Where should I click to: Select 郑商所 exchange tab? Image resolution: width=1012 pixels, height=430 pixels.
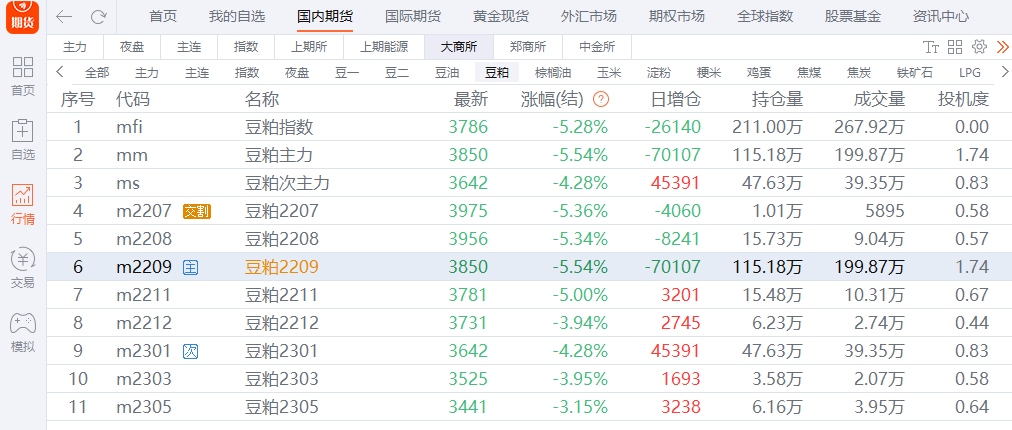(x=528, y=46)
